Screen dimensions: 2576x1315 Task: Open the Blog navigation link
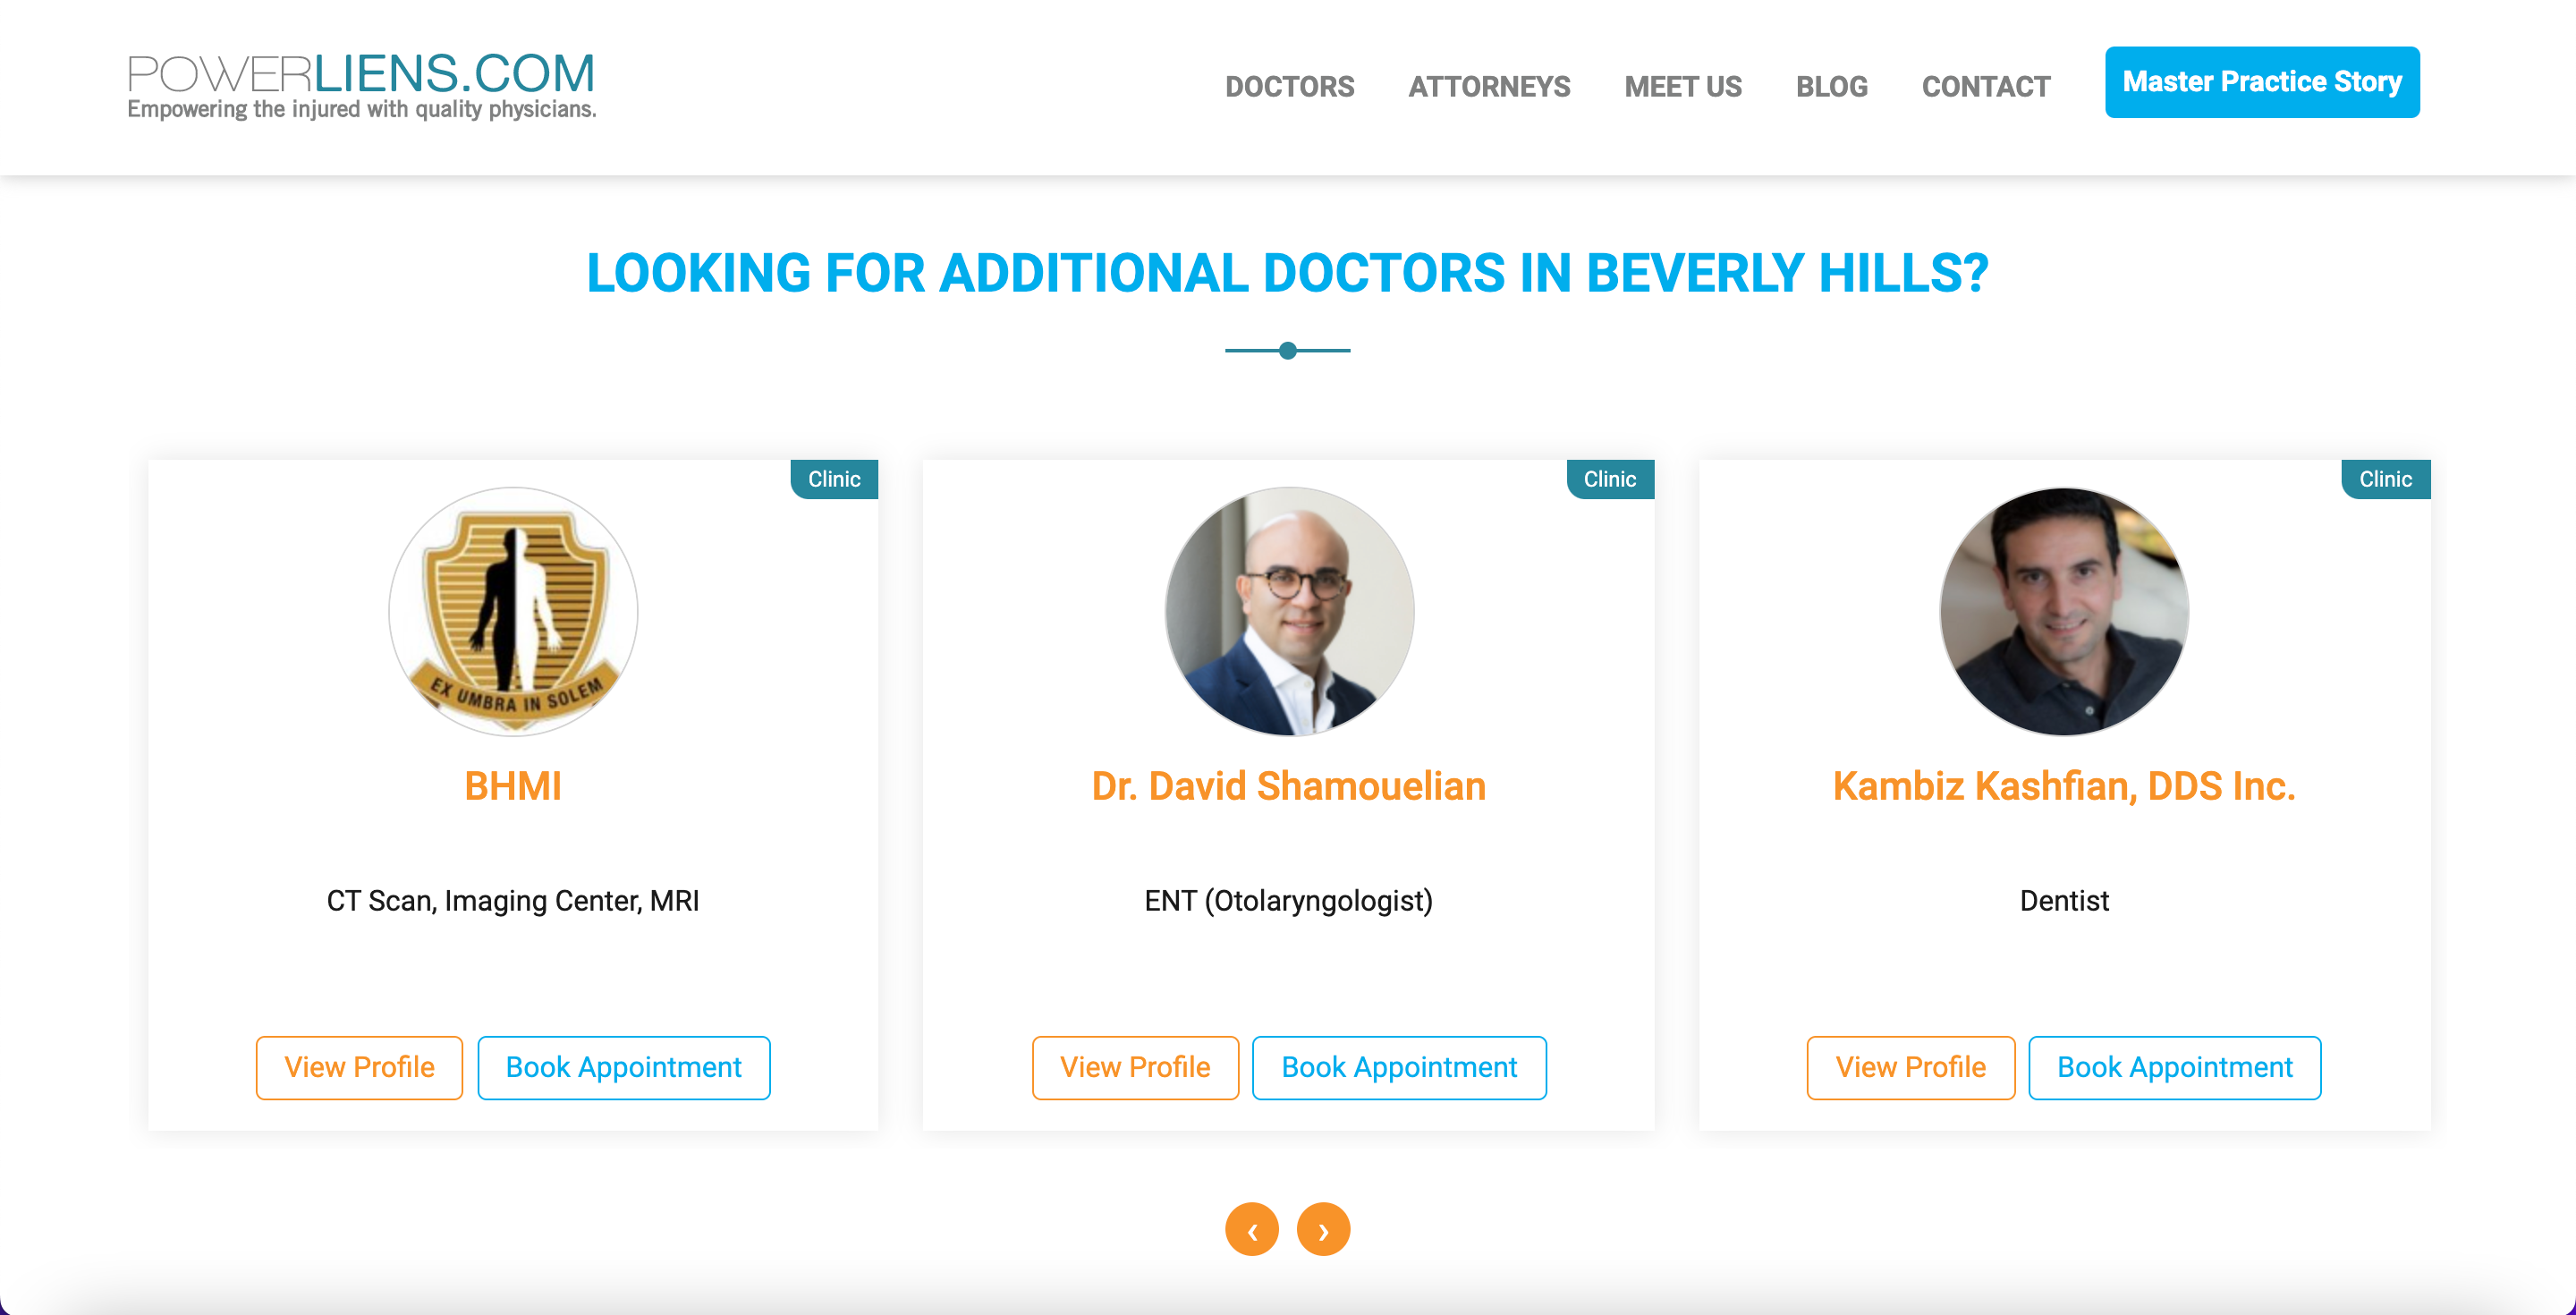tap(1831, 87)
